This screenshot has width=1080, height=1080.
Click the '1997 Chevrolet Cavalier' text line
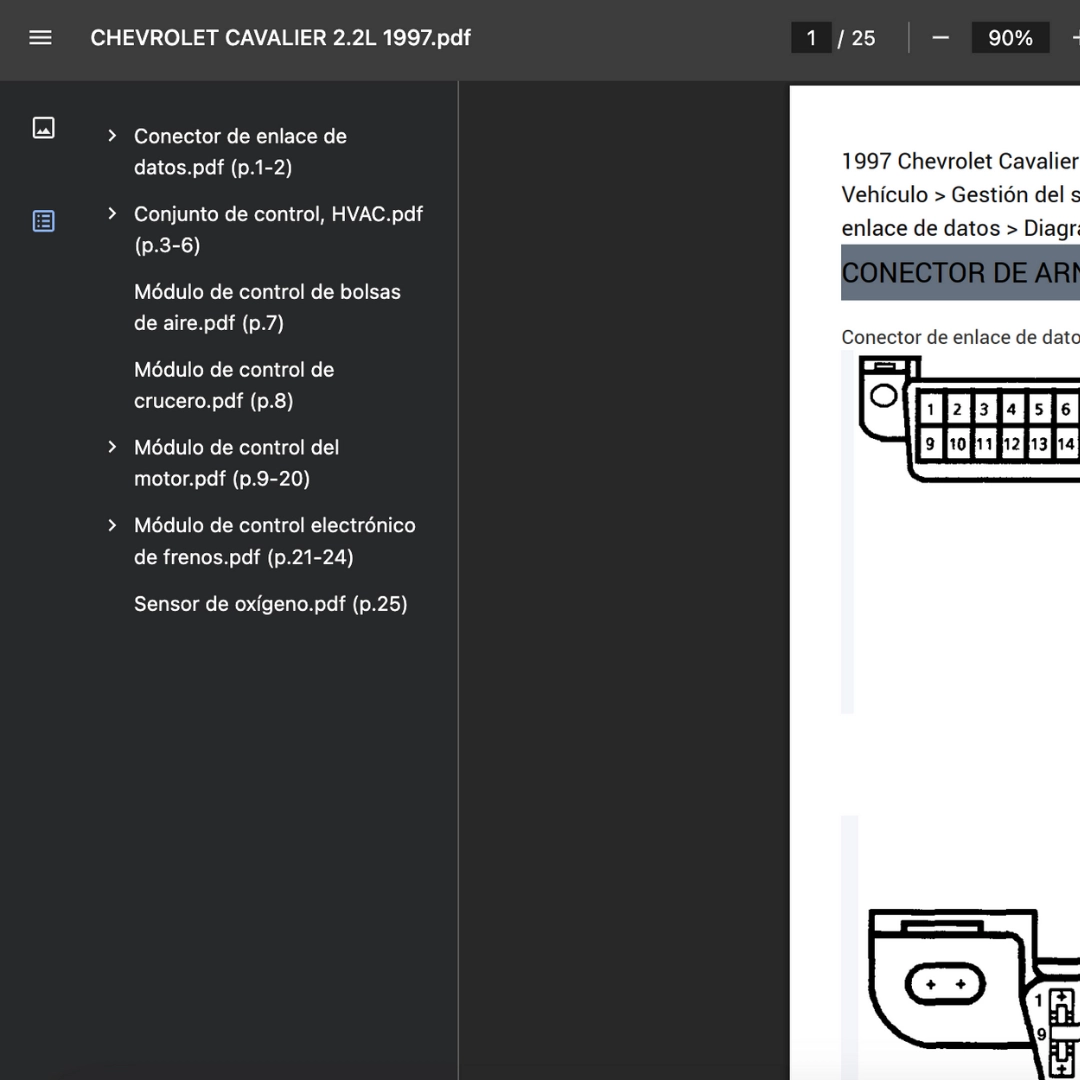click(960, 161)
